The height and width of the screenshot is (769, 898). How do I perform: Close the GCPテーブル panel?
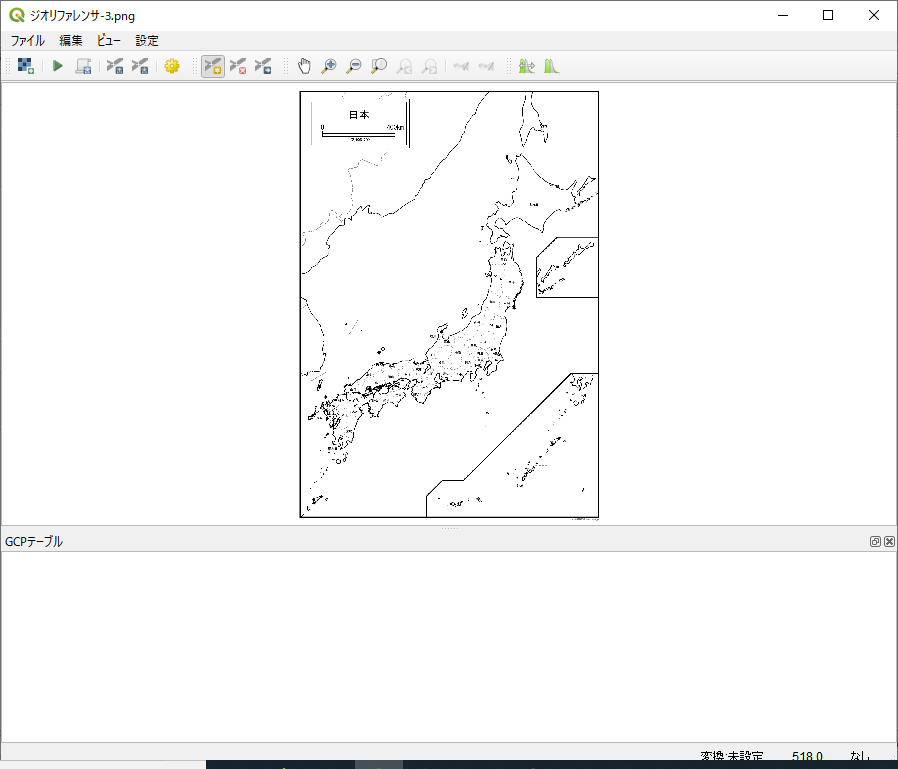889,542
